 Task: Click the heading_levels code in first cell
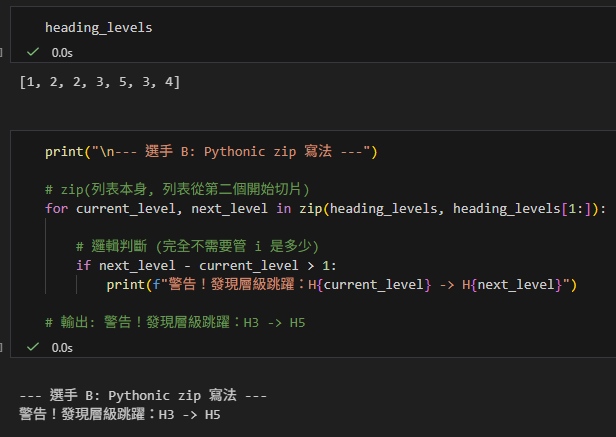tap(99, 28)
